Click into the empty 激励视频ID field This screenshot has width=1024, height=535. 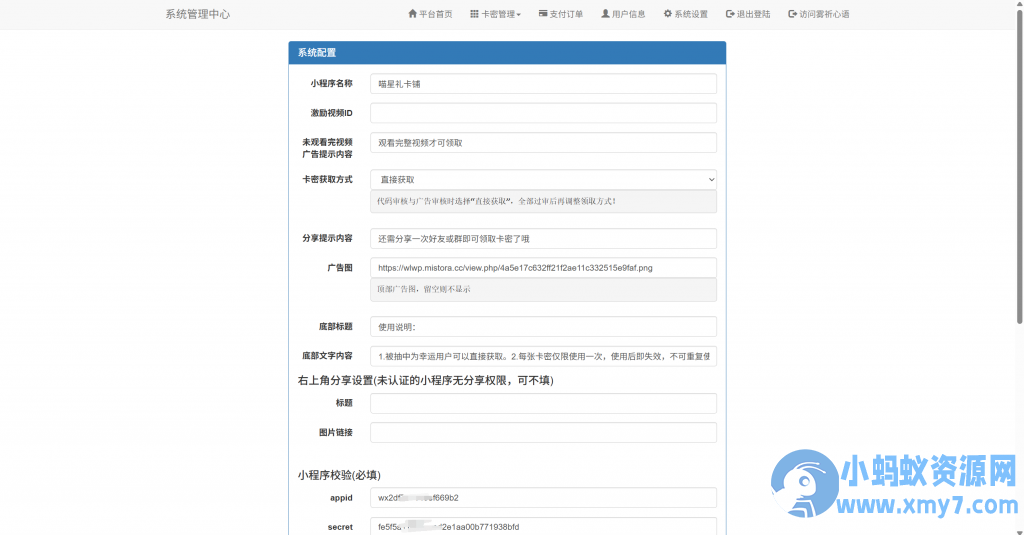point(543,113)
